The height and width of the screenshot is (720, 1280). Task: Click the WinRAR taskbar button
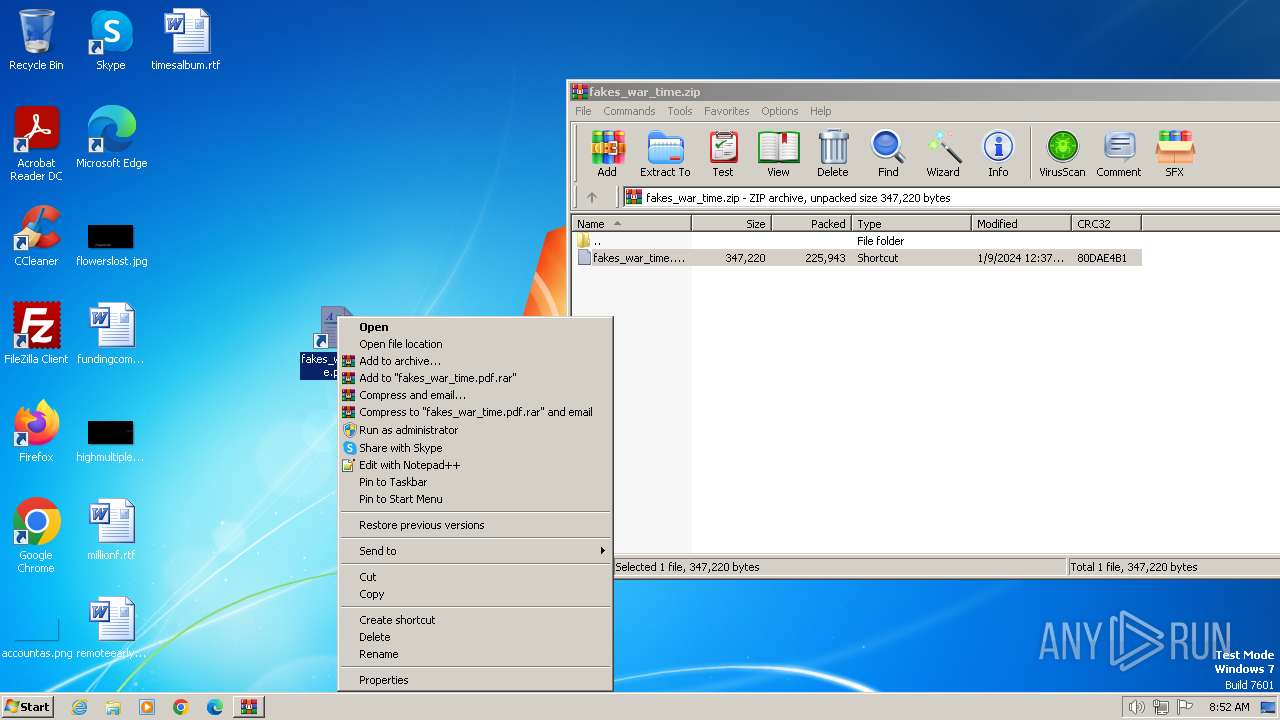(248, 707)
